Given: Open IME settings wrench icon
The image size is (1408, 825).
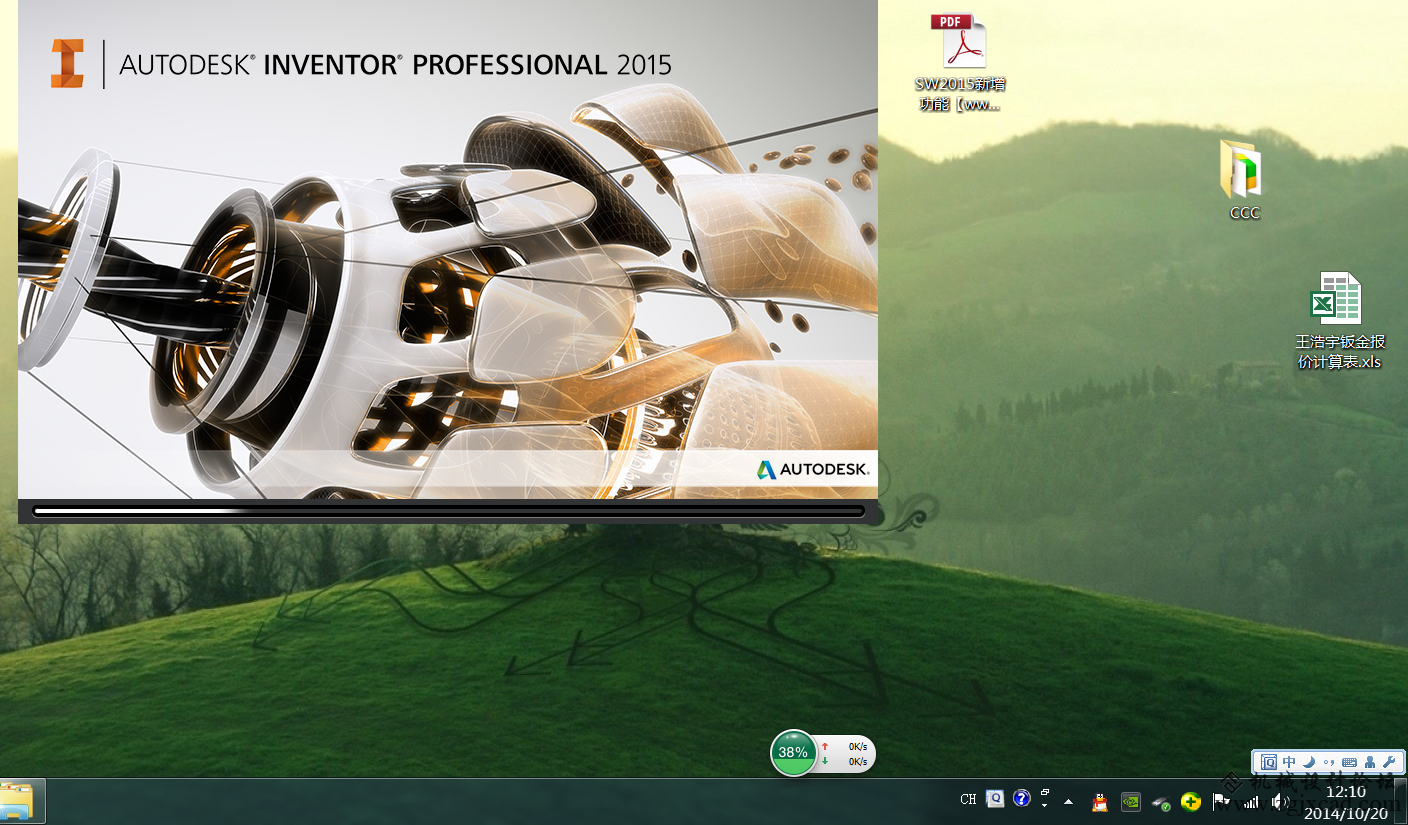Looking at the screenshot, I should tap(1389, 762).
